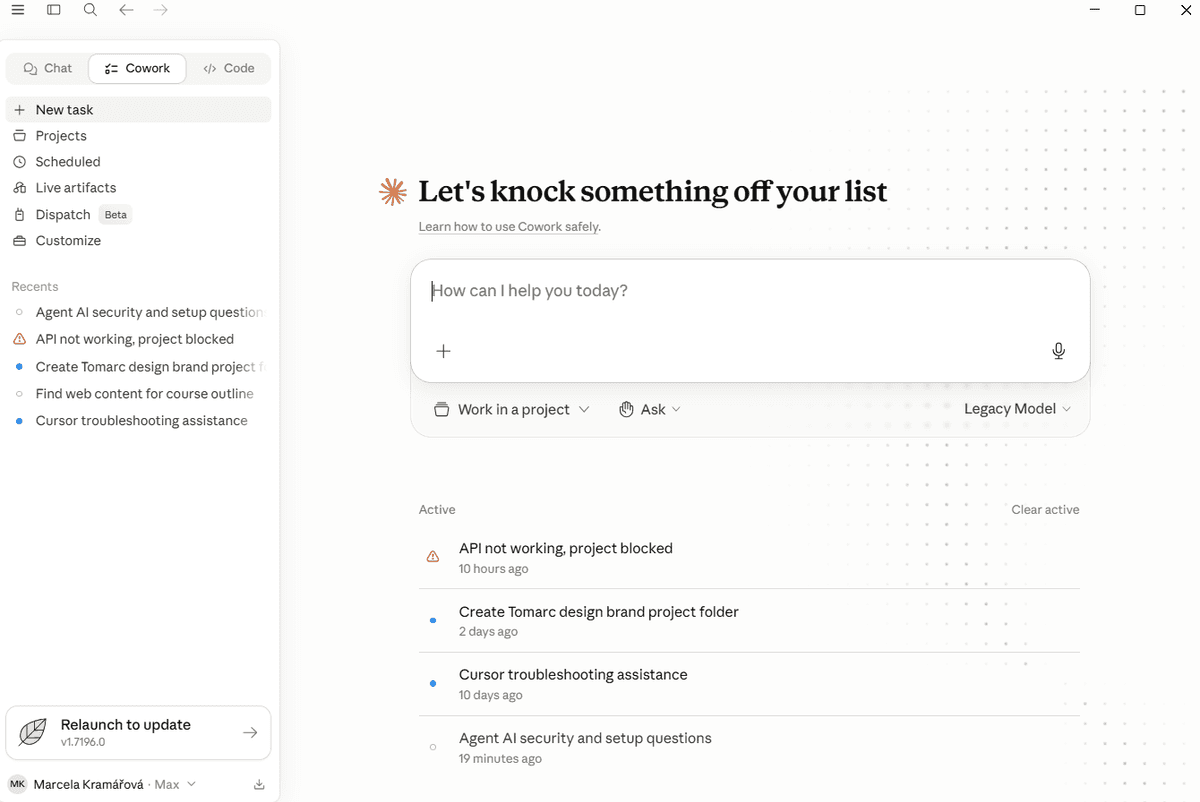Click Learn how to use Cowork safely link
The height and width of the screenshot is (802, 1200).
coord(509,227)
